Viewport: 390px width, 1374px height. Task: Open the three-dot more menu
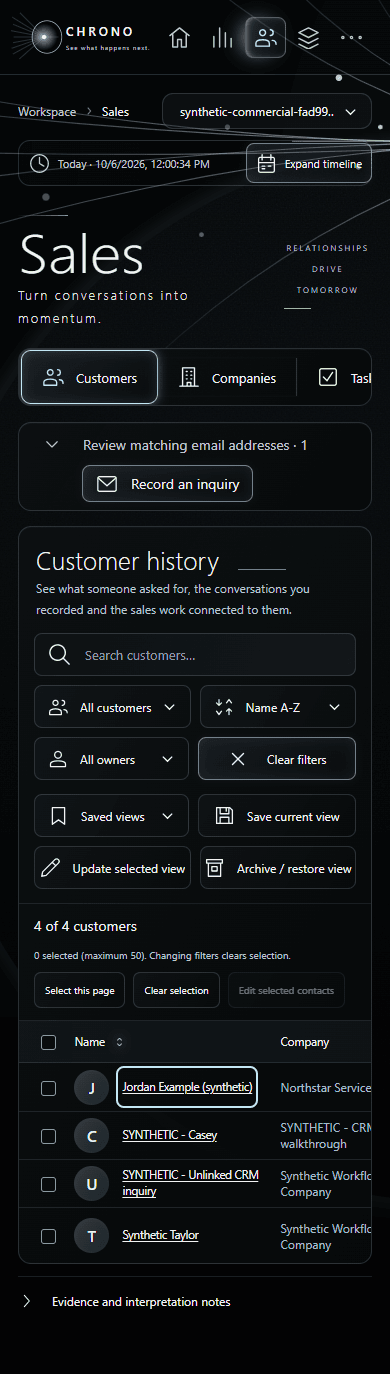(x=351, y=38)
